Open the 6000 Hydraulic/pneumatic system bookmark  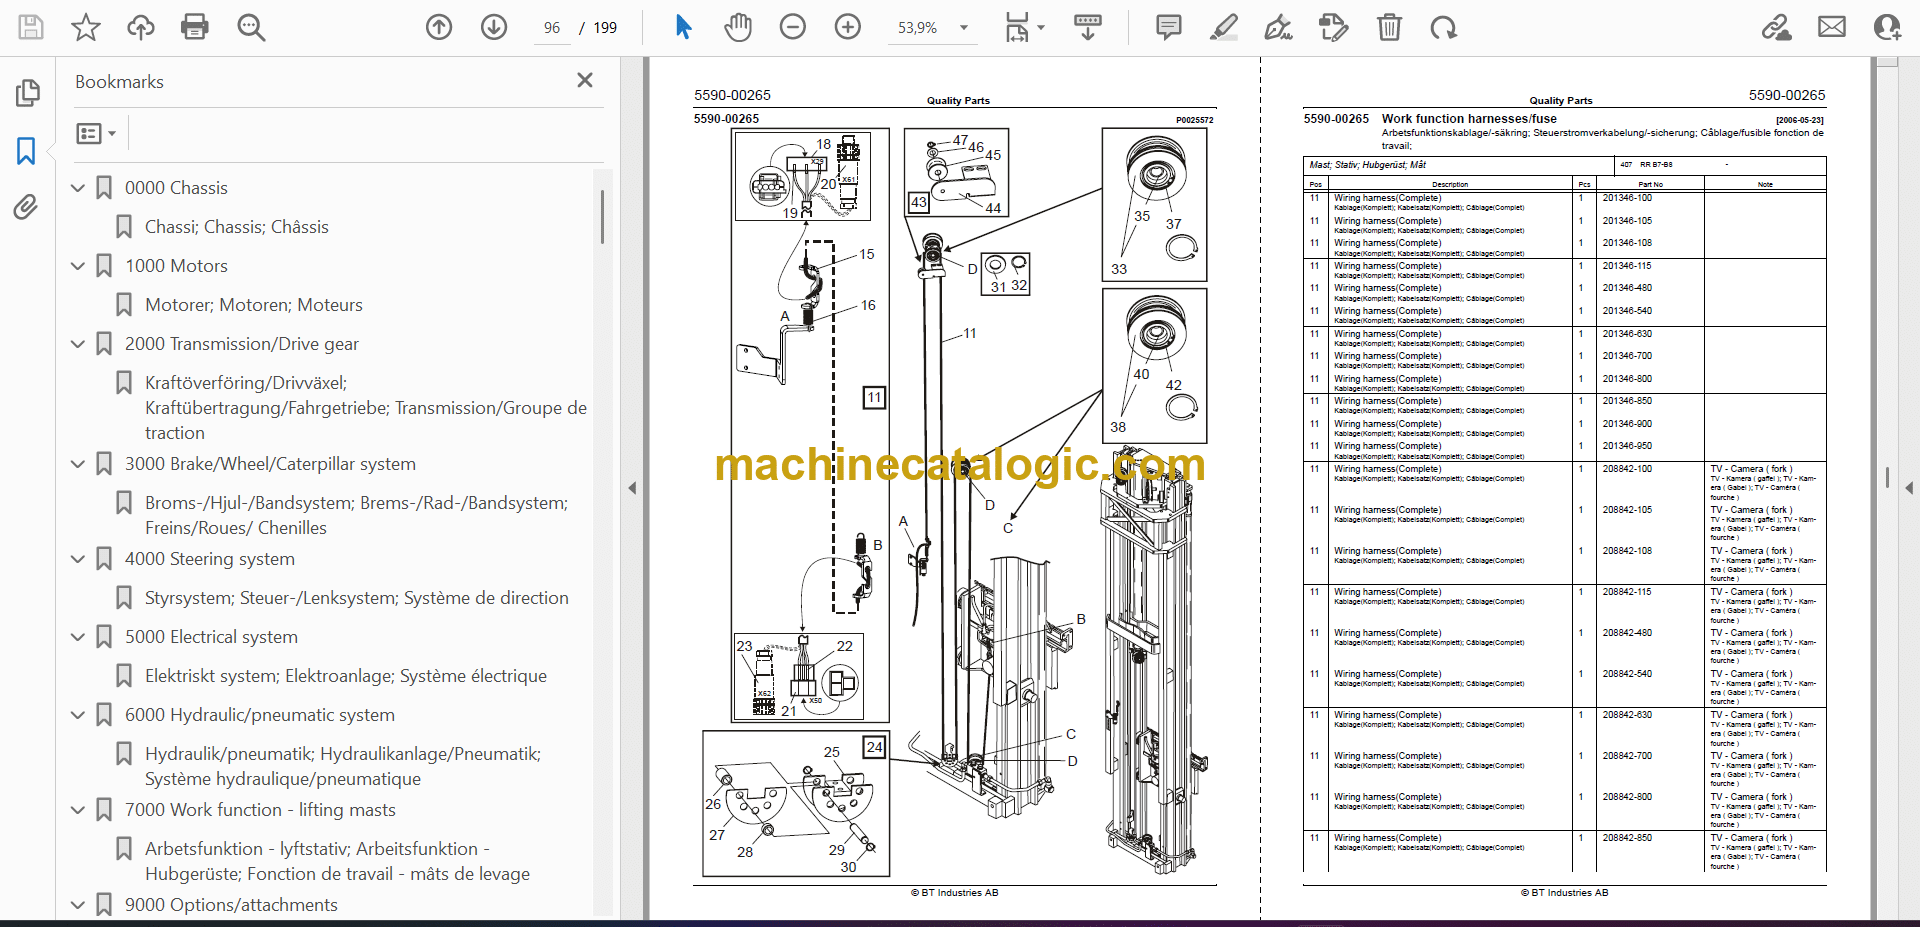260,715
